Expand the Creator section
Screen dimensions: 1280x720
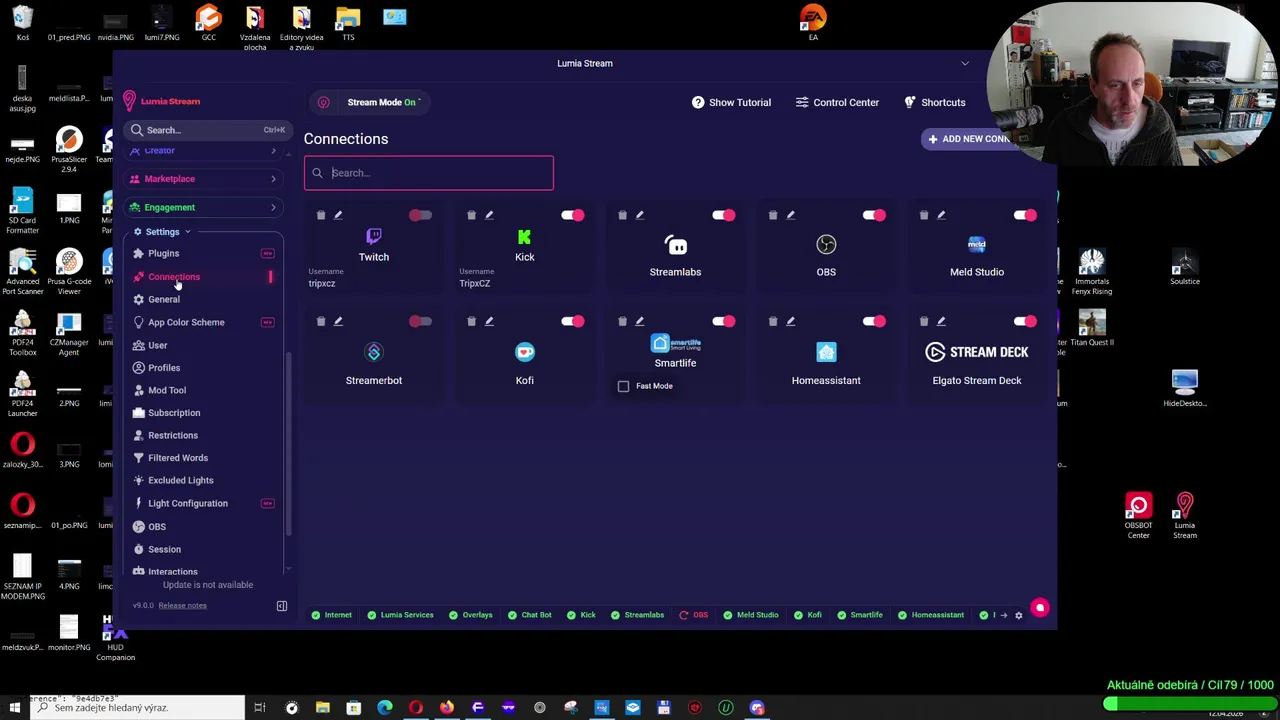[x=204, y=151]
